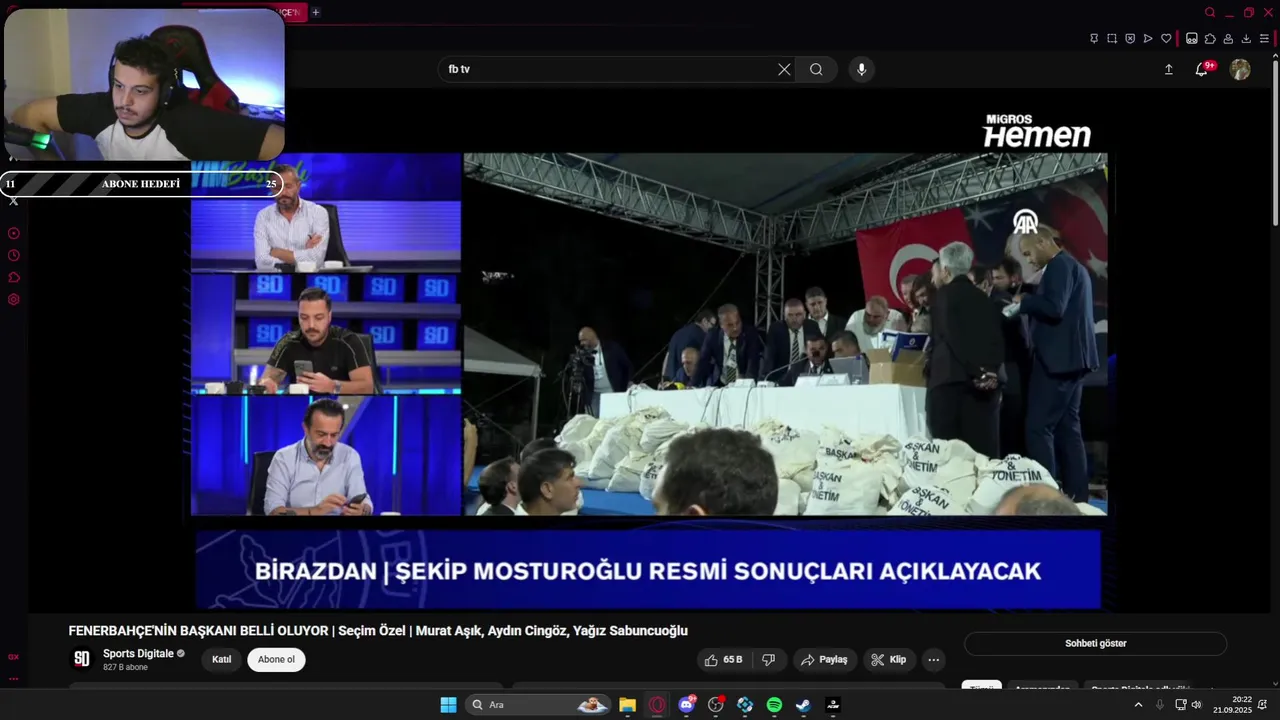Open the sidebar history clock icon
Image resolution: width=1280 pixels, height=720 pixels.
14,255
